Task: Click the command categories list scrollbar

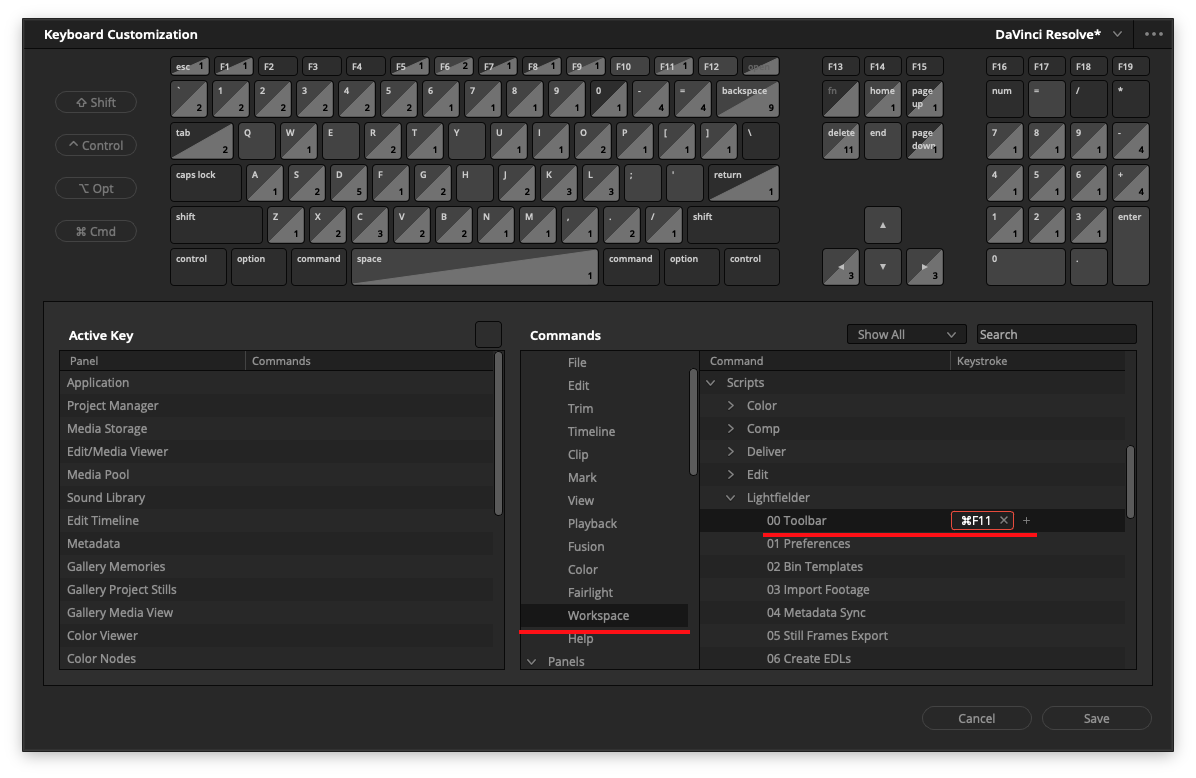Action: (693, 422)
